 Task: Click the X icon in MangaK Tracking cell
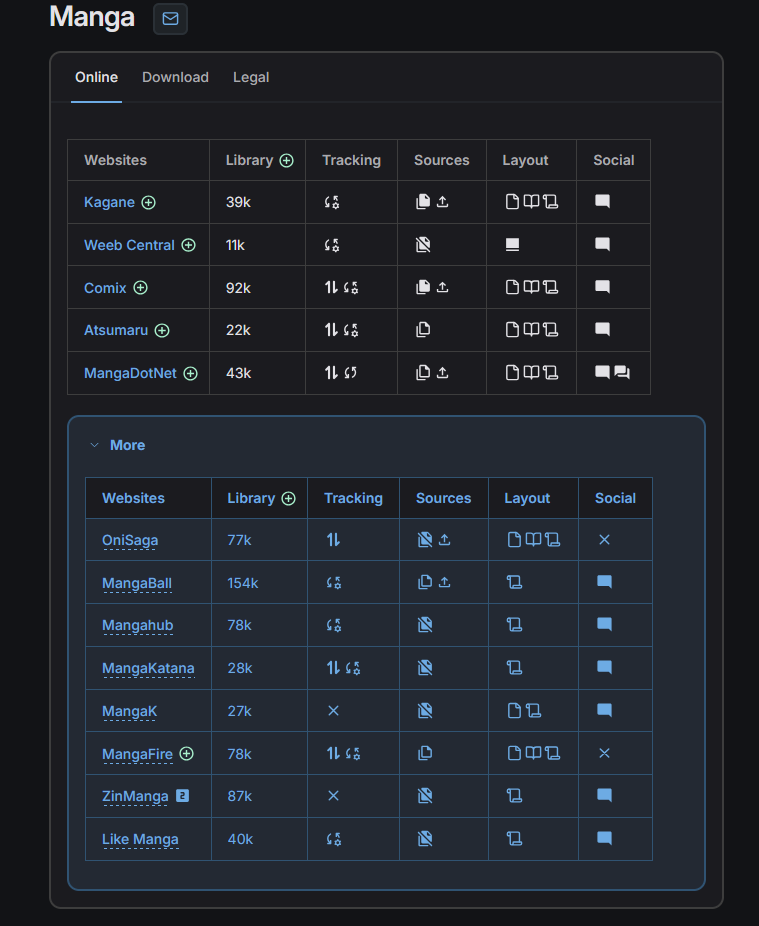click(x=333, y=711)
